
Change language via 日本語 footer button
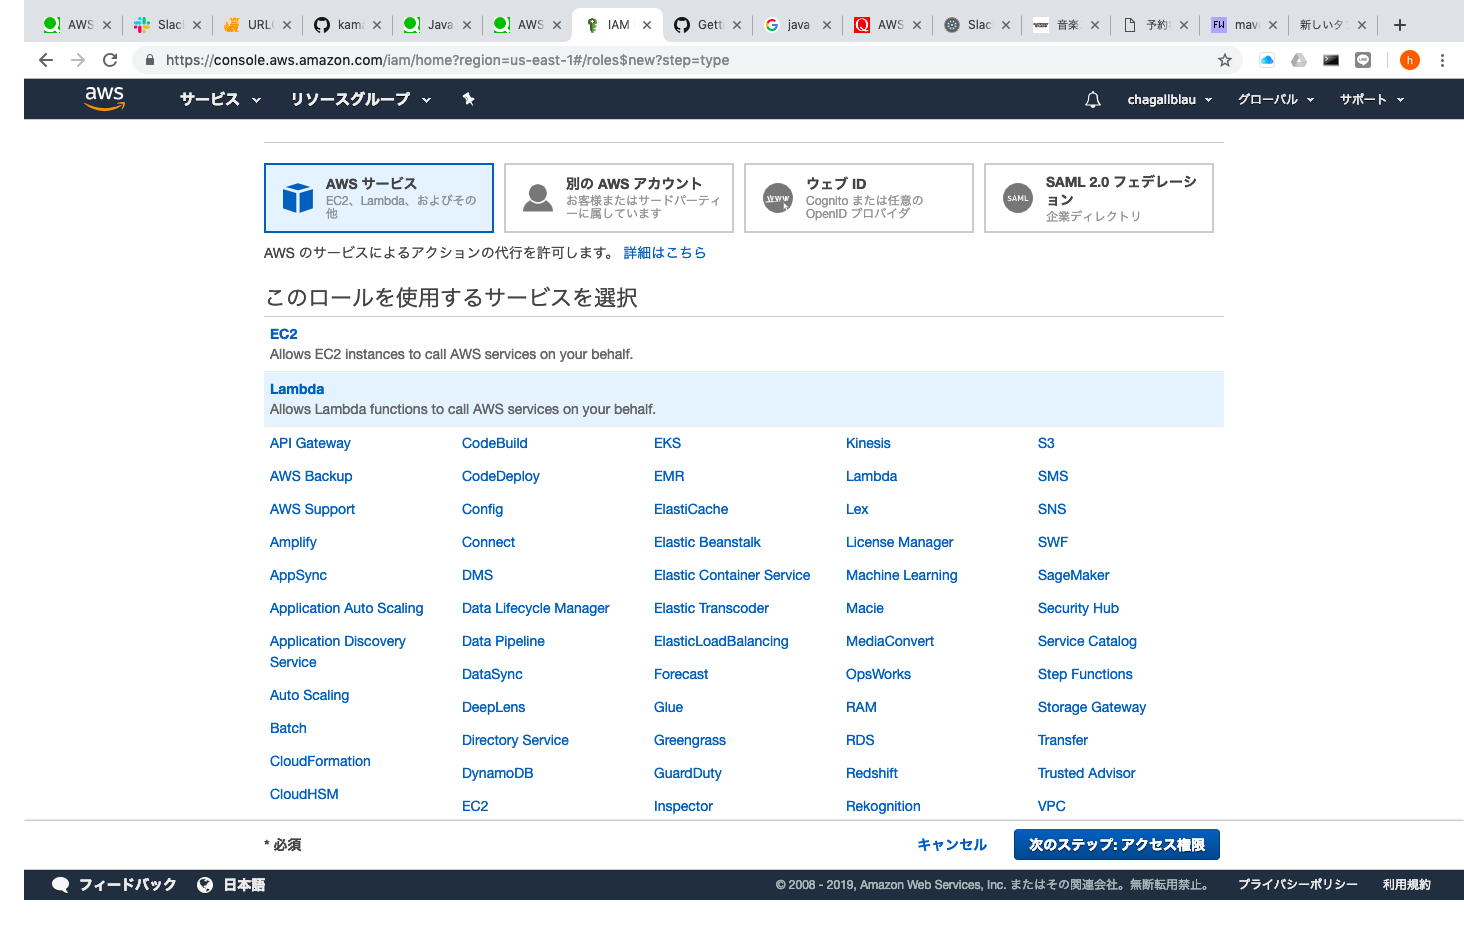(x=231, y=884)
